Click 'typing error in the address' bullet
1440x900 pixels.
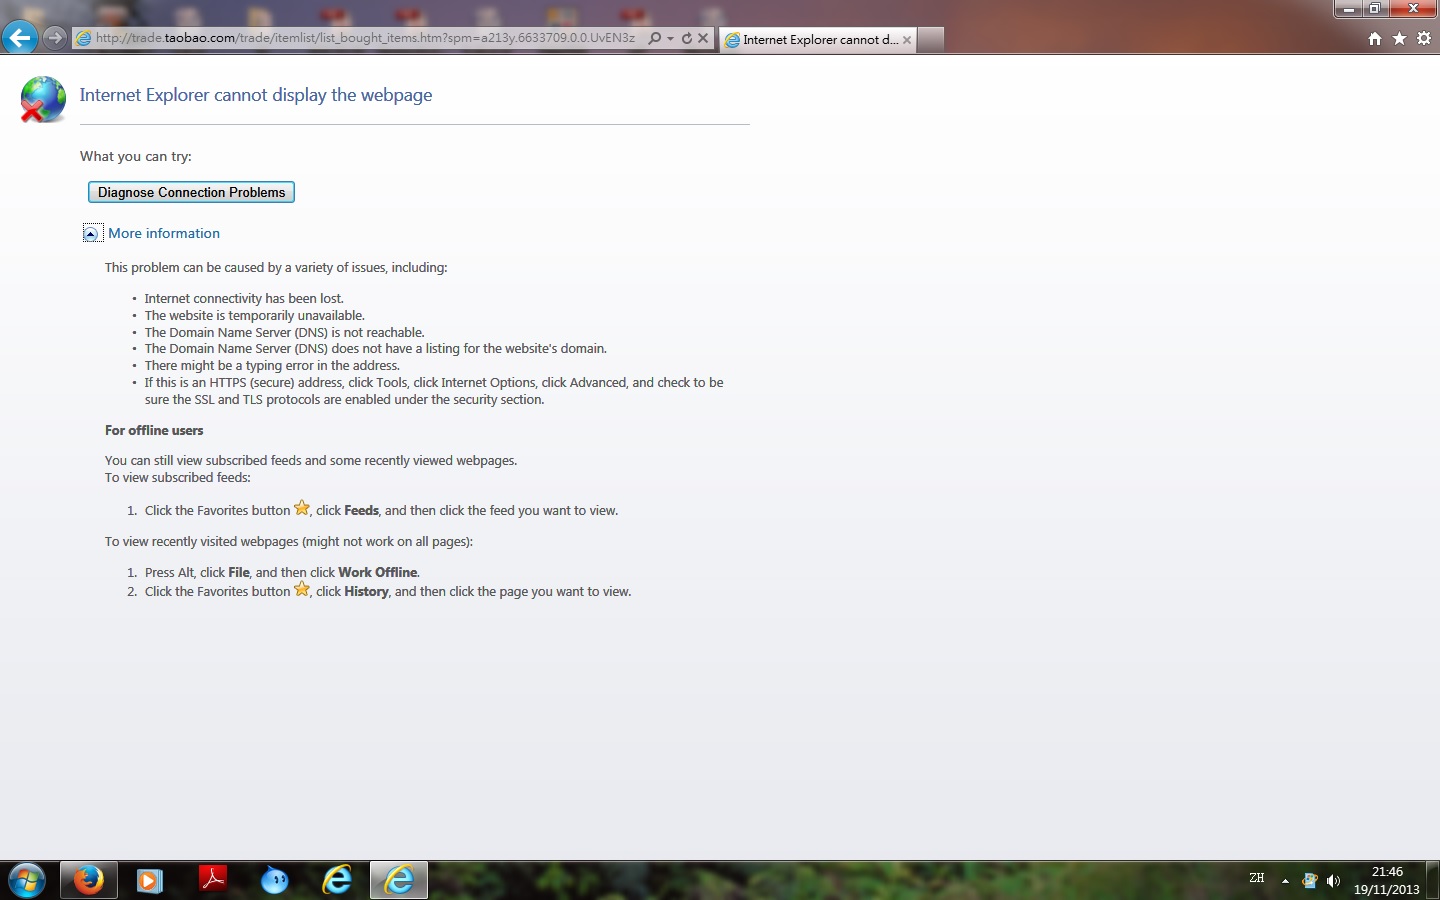[272, 365]
